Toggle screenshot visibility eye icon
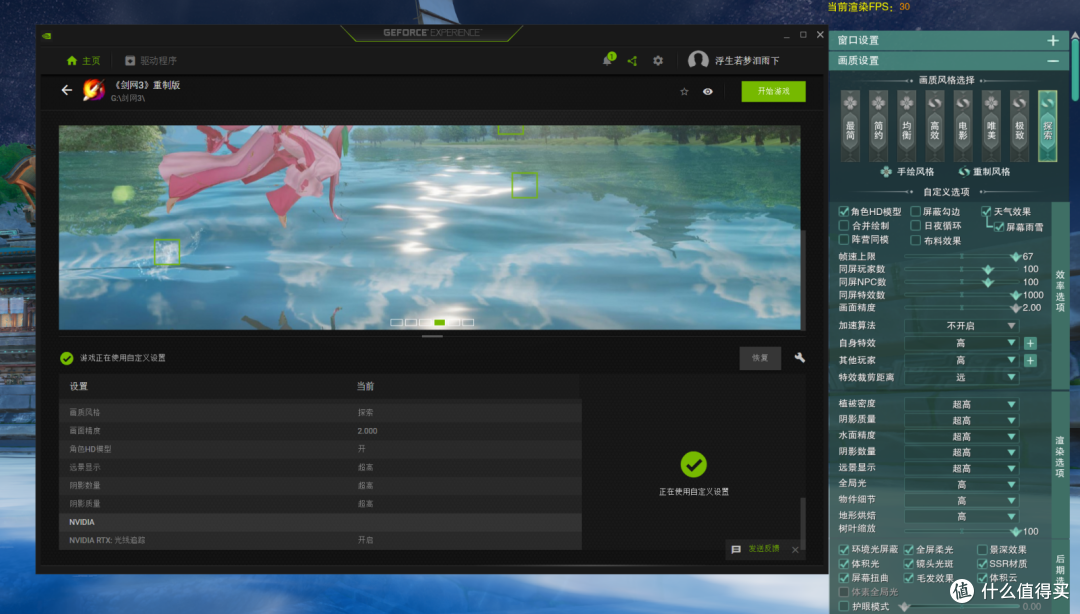This screenshot has height=614, width=1080. [x=707, y=91]
